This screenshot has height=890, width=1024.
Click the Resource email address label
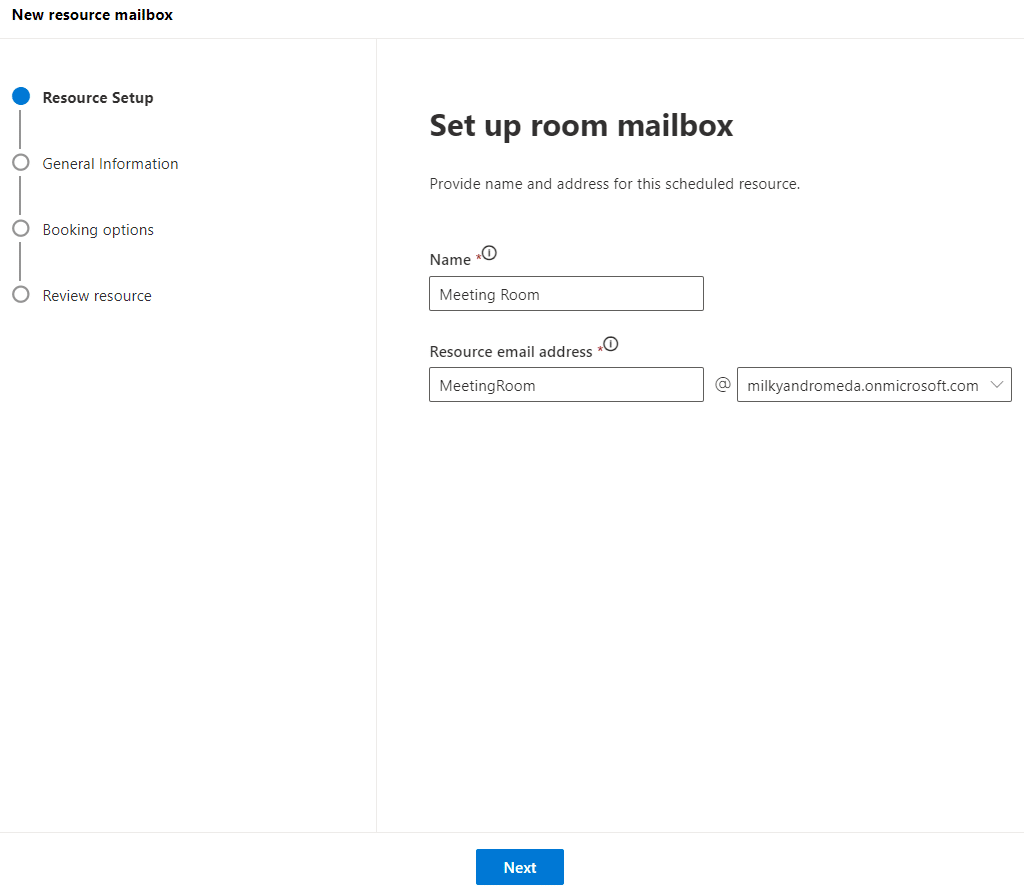click(511, 351)
